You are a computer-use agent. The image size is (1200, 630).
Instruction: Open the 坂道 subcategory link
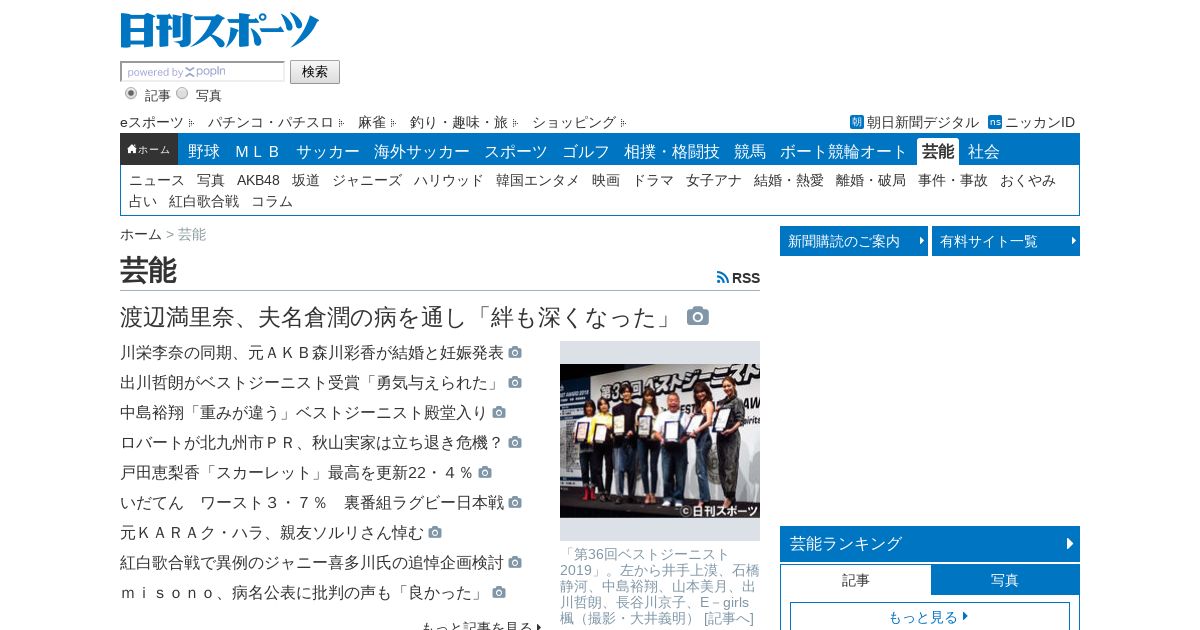306,180
